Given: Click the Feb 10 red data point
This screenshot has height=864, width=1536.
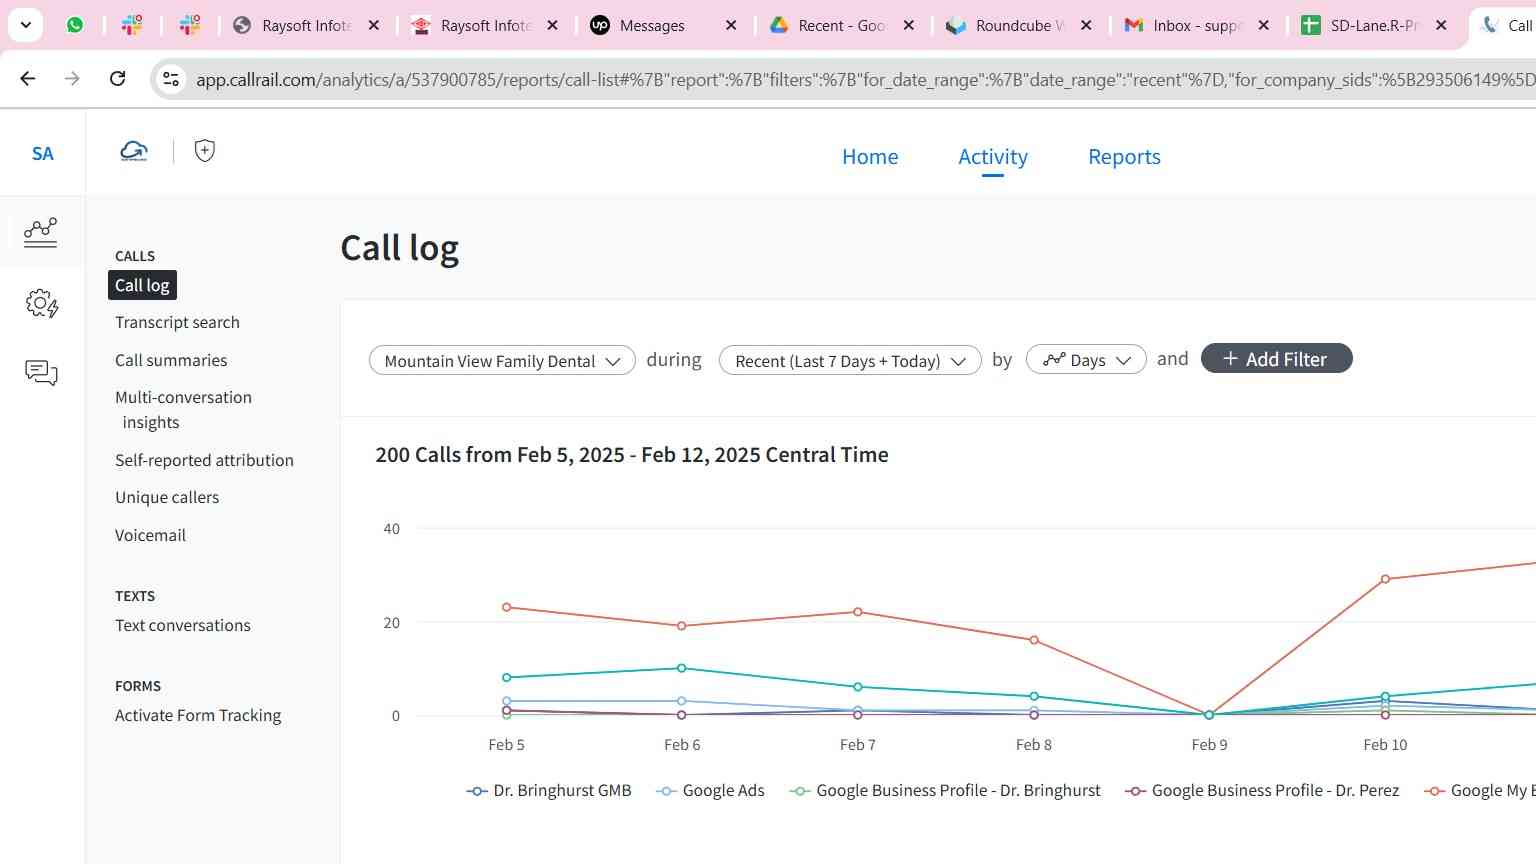Looking at the screenshot, I should pos(1385,579).
